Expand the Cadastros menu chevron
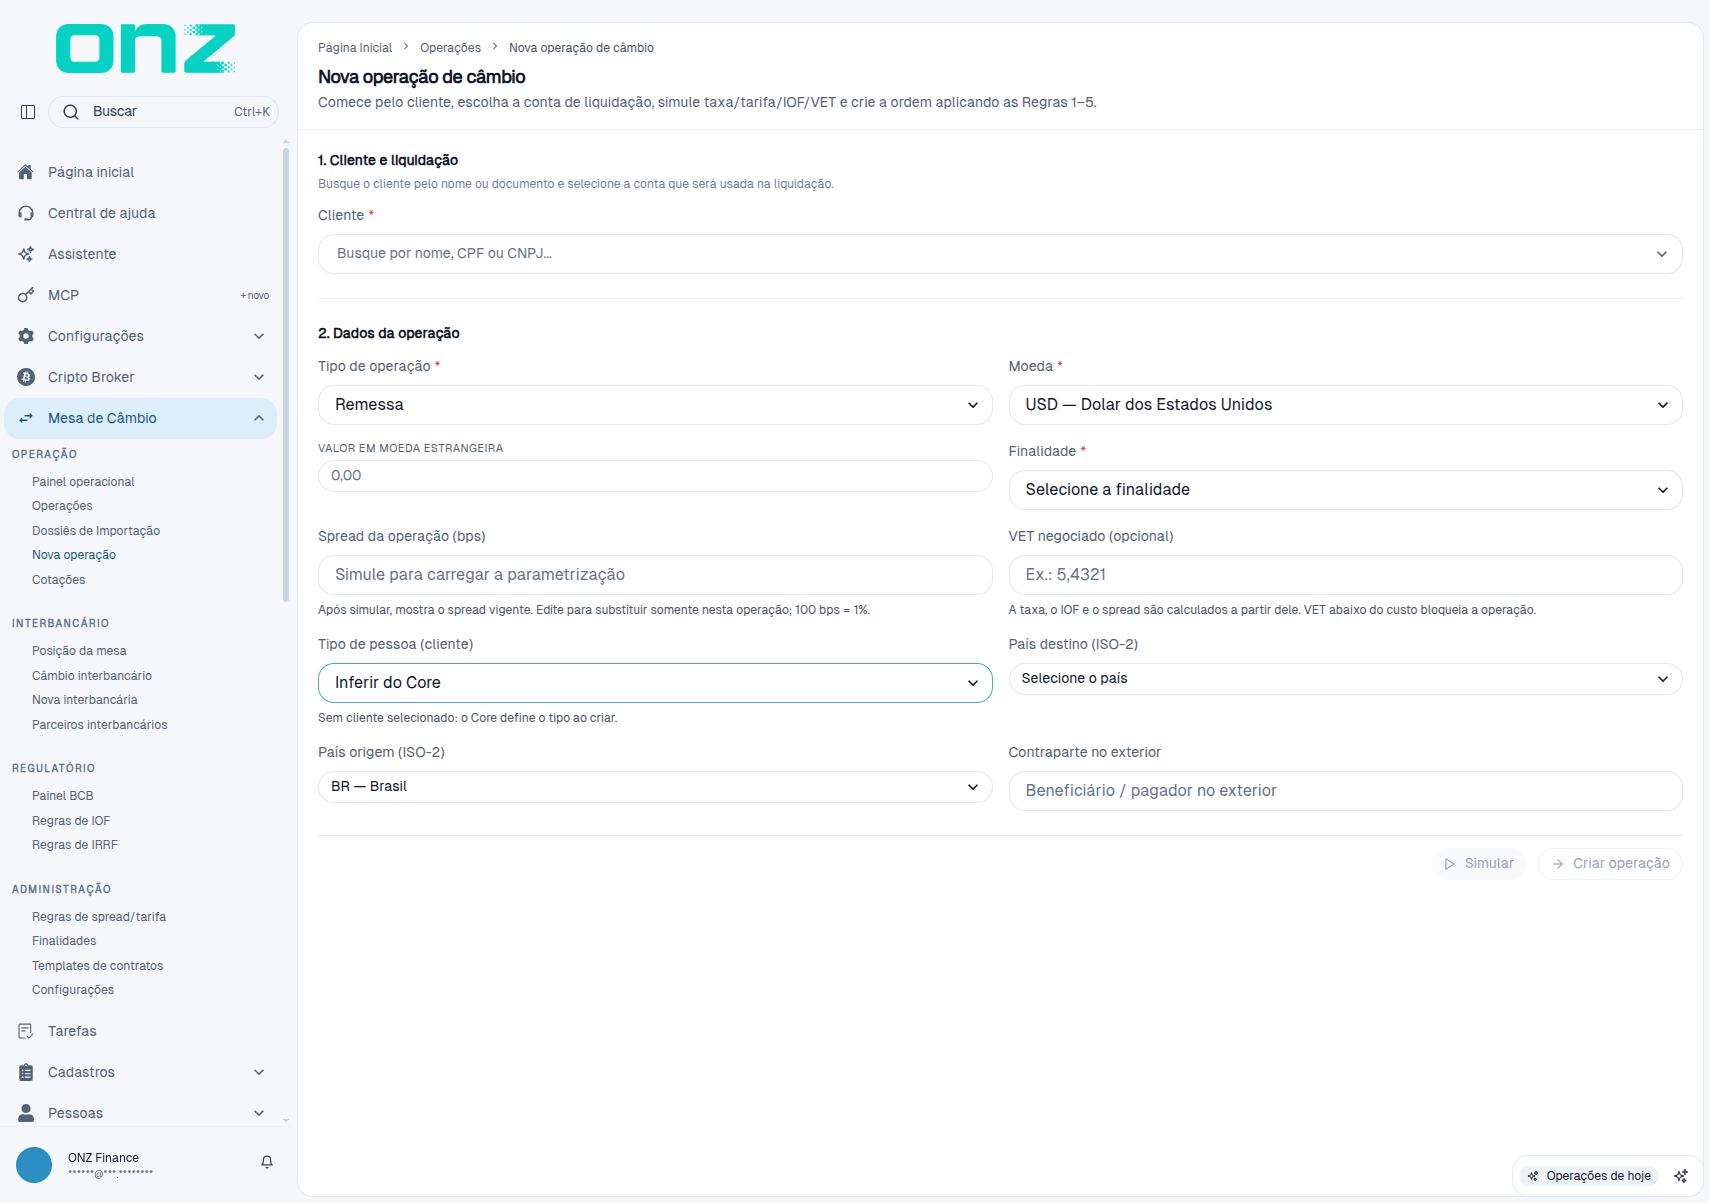Image resolution: width=1710 pixels, height=1203 pixels. (259, 1072)
